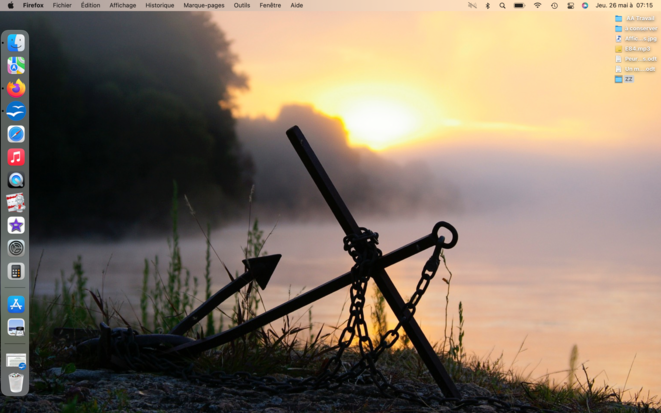Click the Siri icon in the menu bar
Screen dimensions: 661x413
[585, 5]
